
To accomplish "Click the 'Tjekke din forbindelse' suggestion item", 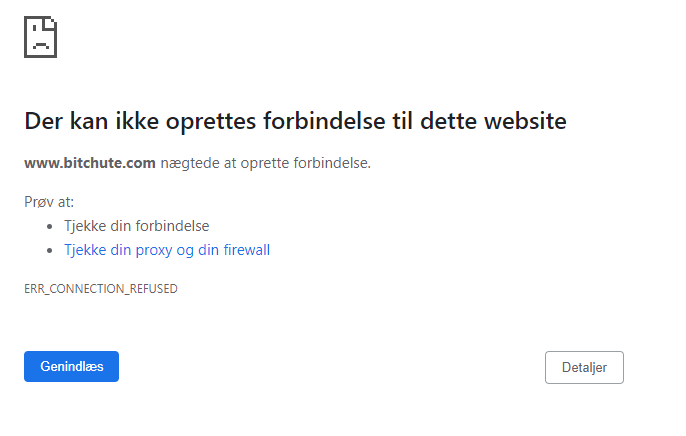I will 136,226.
